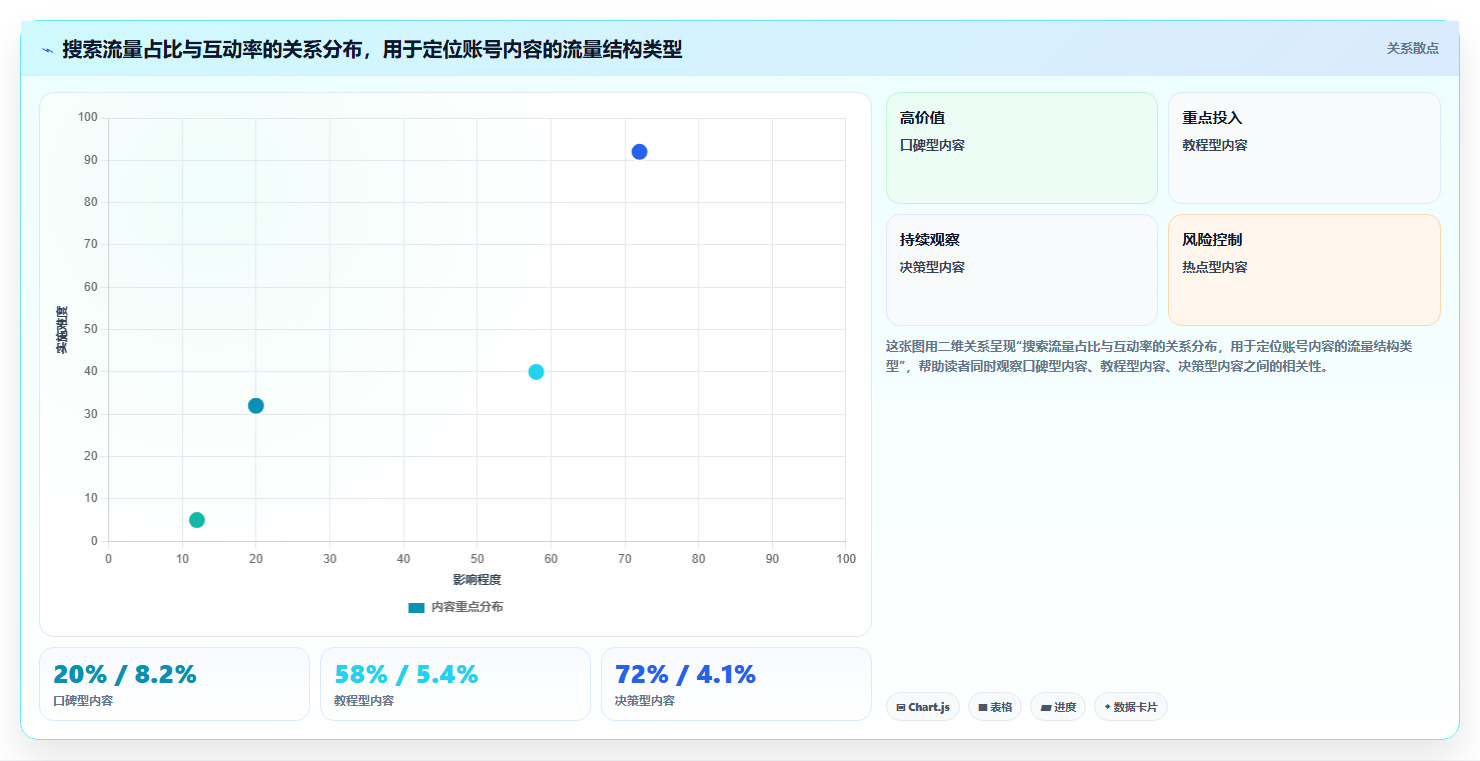Click the 实施难度 y-axis title
This screenshot has height=761, width=1480.
click(x=62, y=330)
